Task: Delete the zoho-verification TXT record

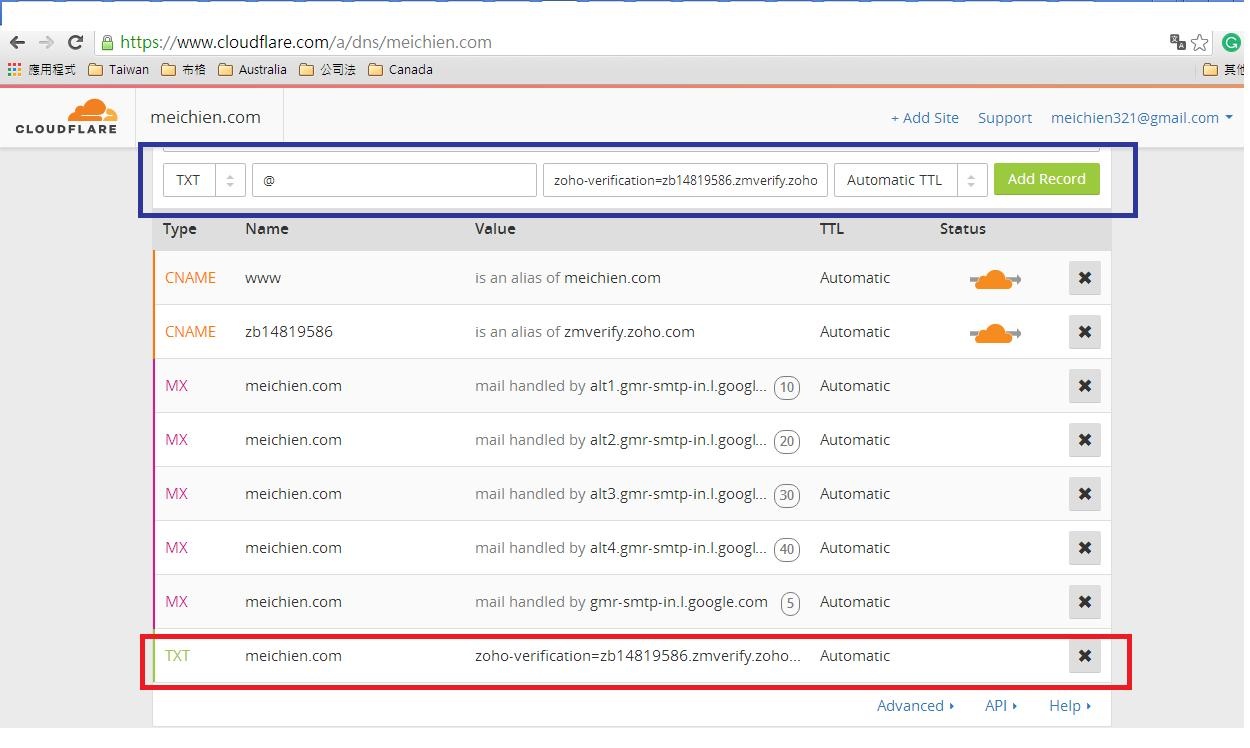Action: tap(1085, 656)
